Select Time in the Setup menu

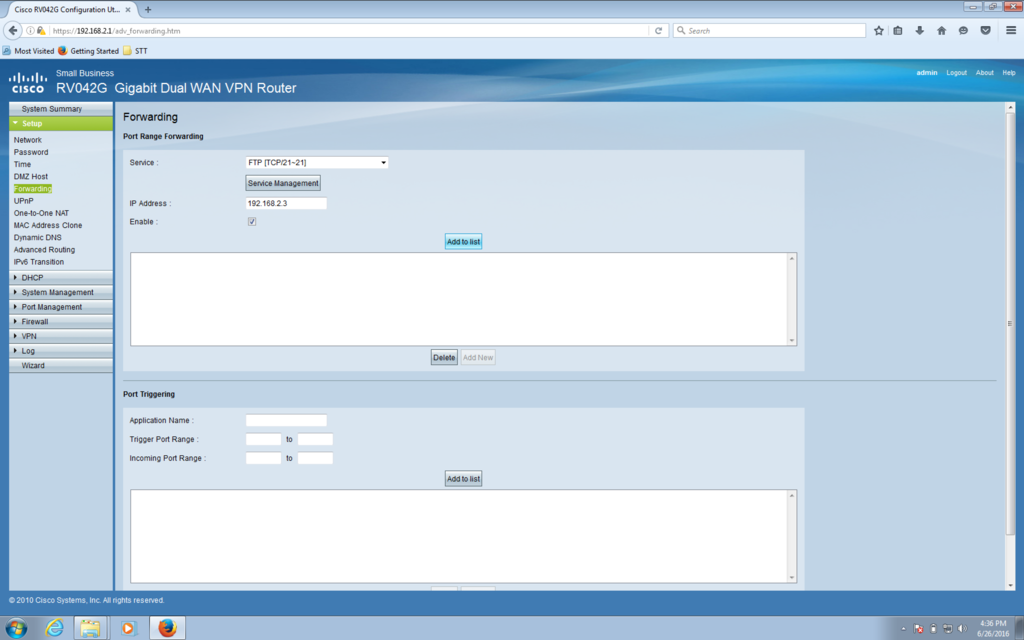pos(22,165)
